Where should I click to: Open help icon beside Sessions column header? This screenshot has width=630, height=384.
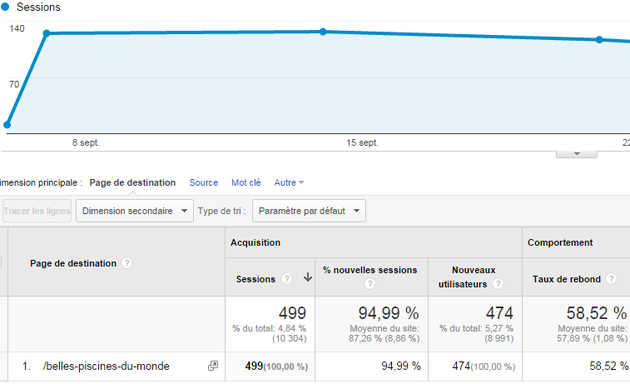286,279
